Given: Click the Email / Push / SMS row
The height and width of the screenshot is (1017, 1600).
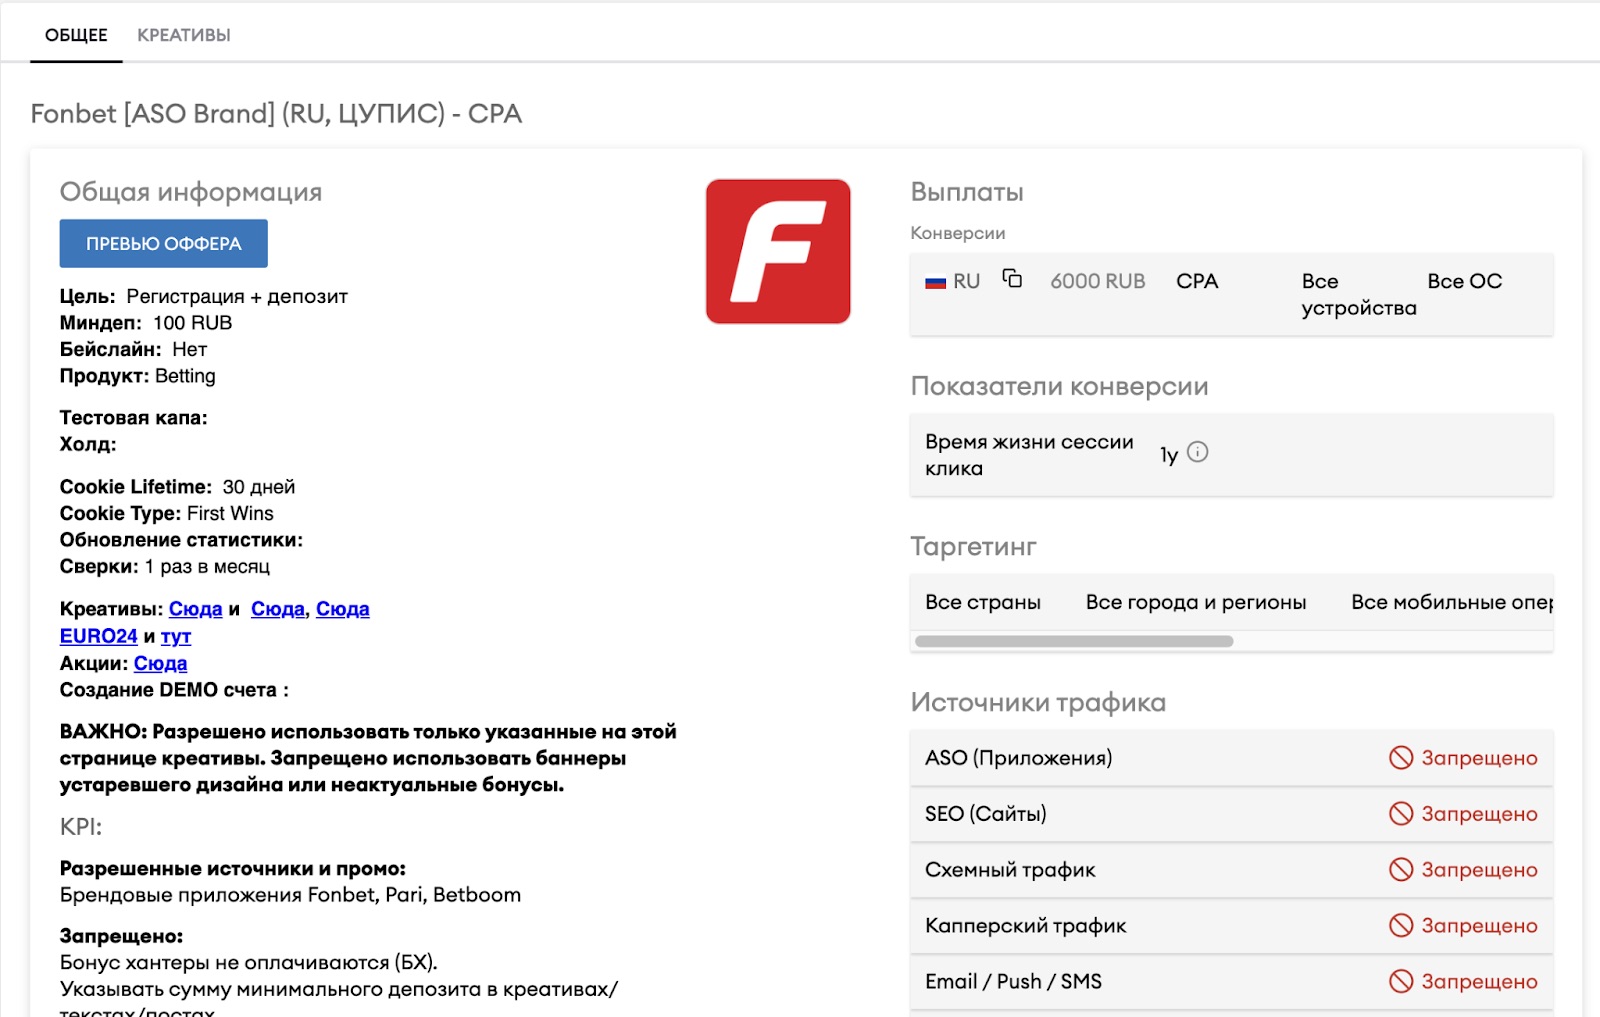Looking at the screenshot, I should (x=1232, y=982).
